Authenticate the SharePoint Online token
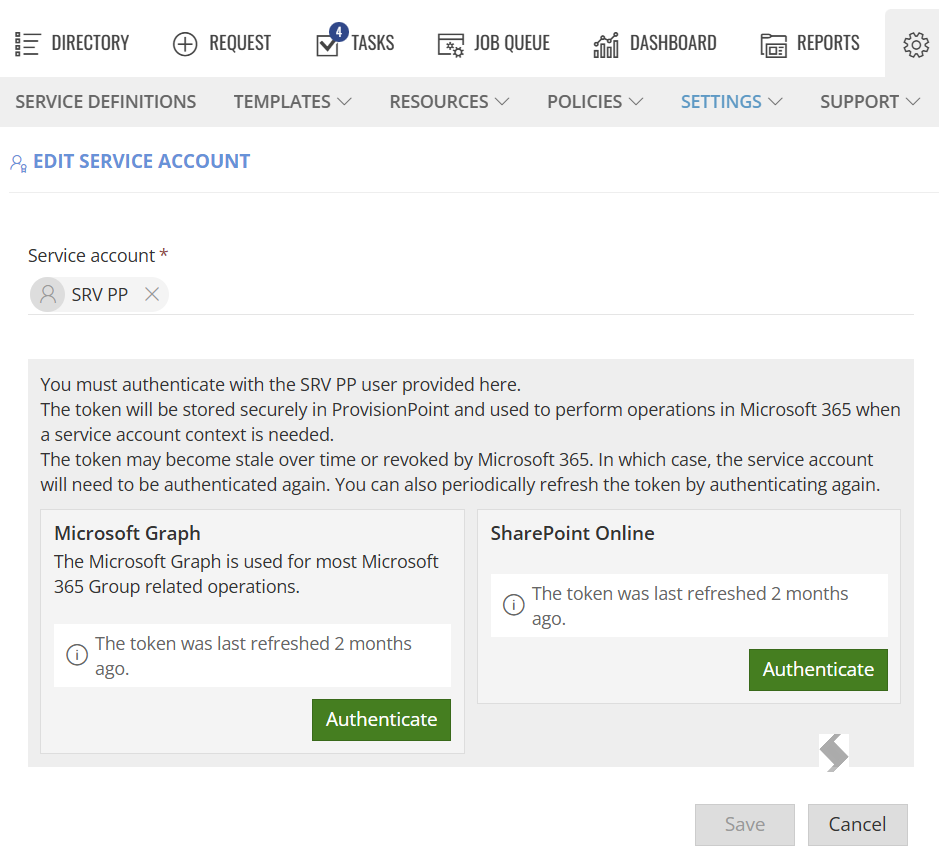Screen dimensions: 939x853 818,670
